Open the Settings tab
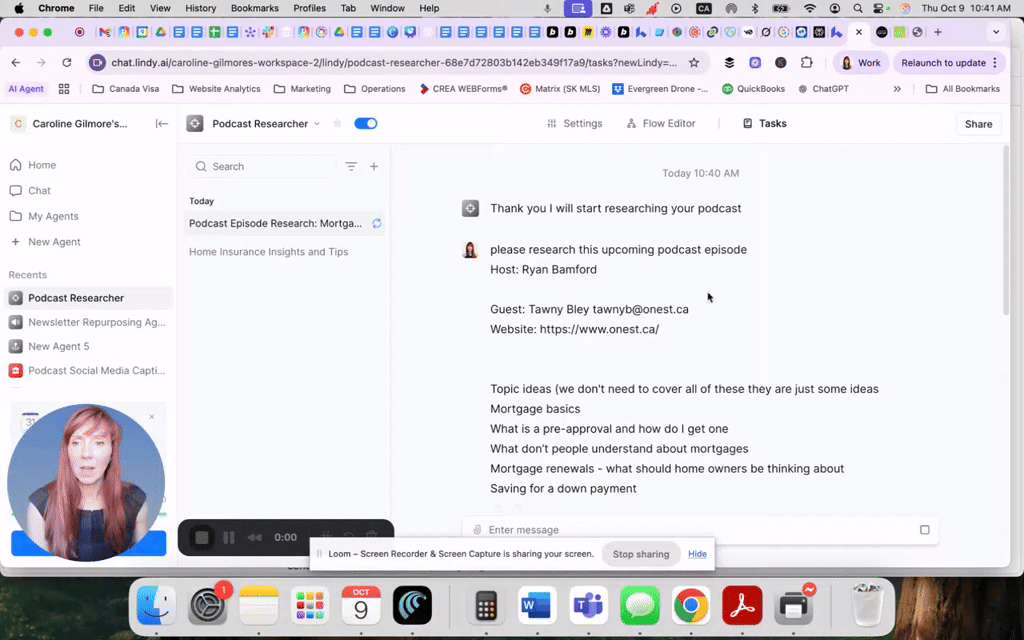This screenshot has height=640, width=1024. click(575, 124)
